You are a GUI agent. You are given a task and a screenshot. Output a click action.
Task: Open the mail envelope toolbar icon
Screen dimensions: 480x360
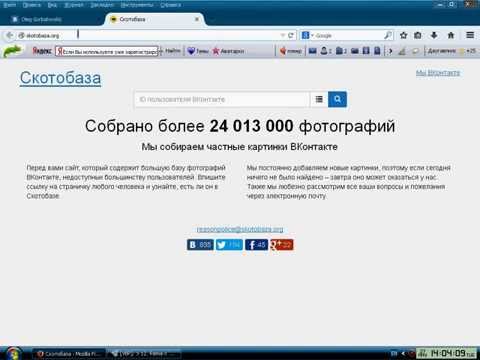312,51
